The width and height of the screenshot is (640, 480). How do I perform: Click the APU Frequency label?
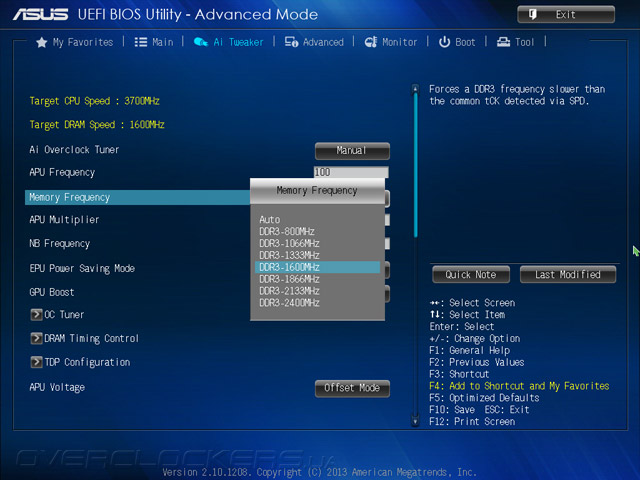(62, 172)
